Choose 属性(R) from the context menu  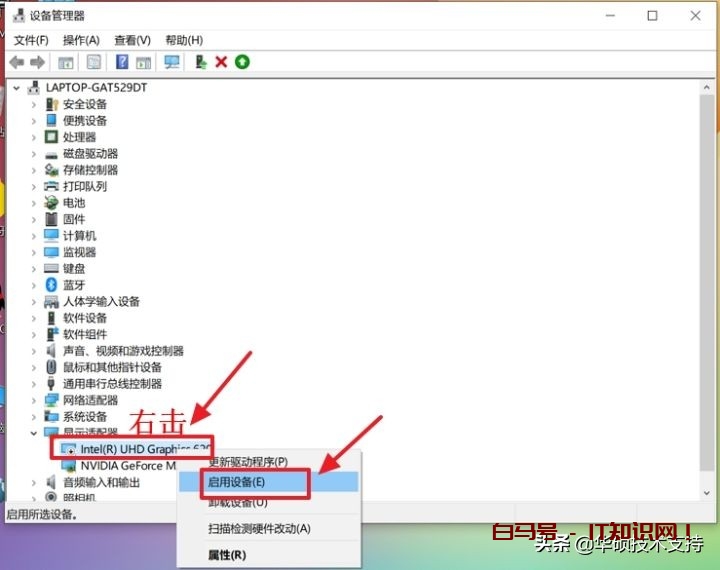(x=227, y=555)
